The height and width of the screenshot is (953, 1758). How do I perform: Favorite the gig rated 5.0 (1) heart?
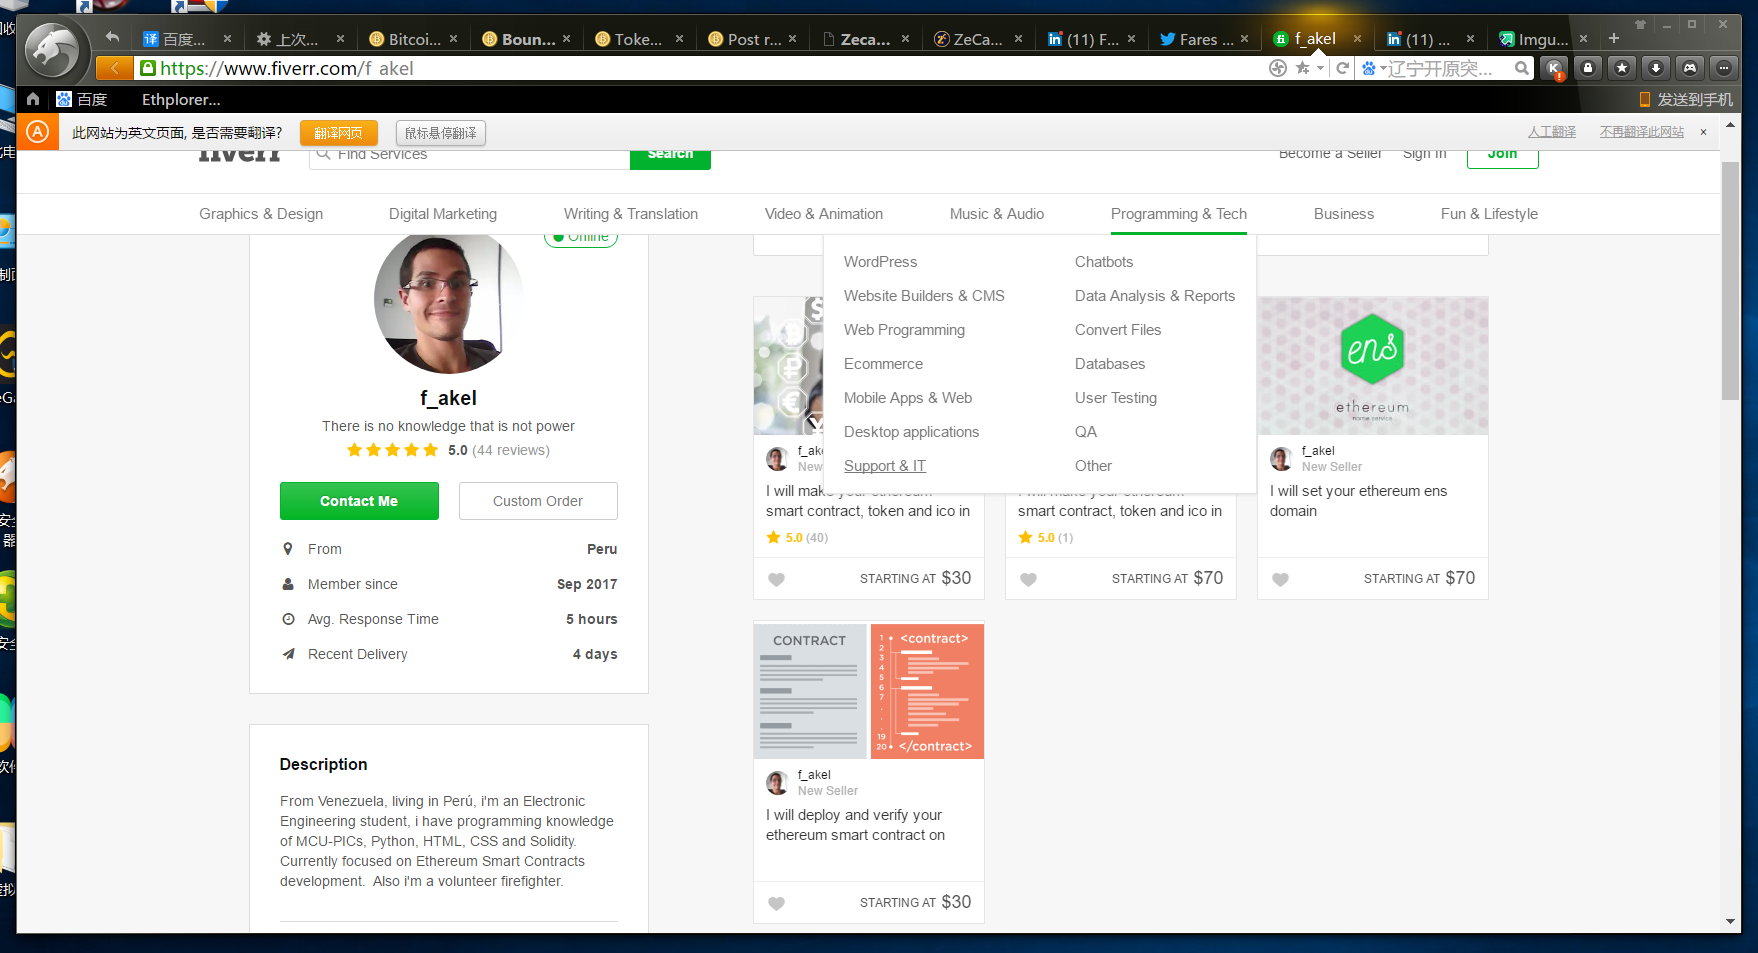(1028, 579)
